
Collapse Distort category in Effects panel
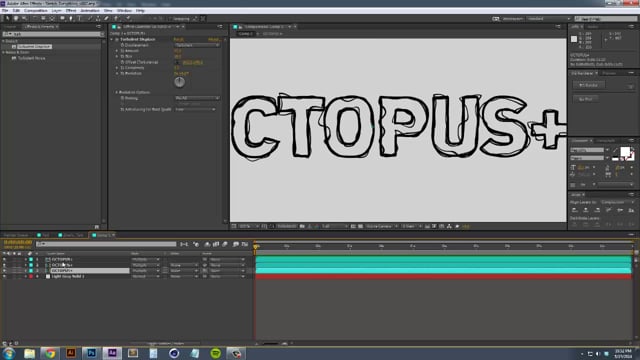tap(4, 41)
